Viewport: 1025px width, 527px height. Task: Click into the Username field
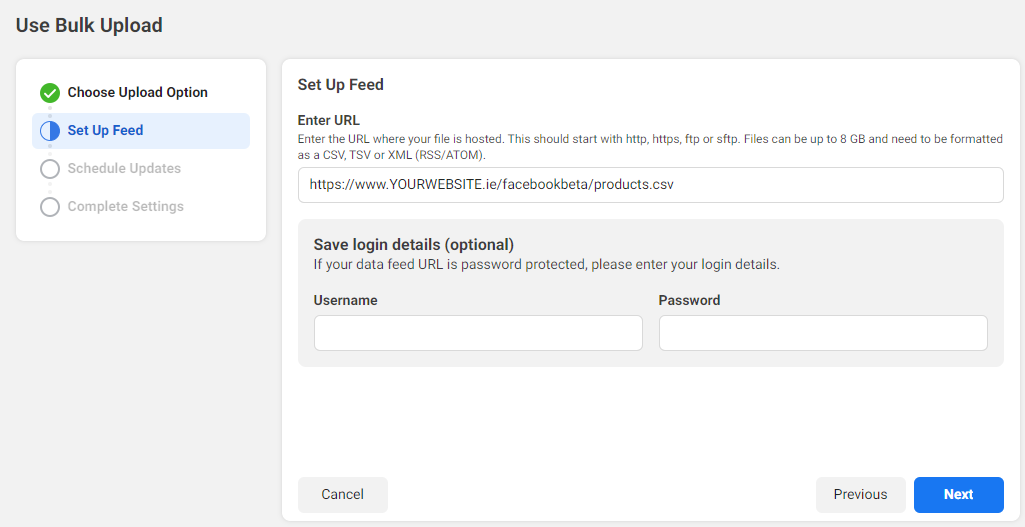[x=478, y=333]
